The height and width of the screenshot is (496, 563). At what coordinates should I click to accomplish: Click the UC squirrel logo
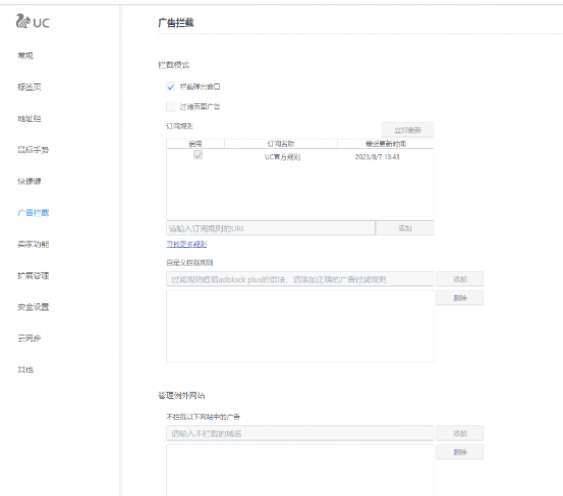coord(32,21)
